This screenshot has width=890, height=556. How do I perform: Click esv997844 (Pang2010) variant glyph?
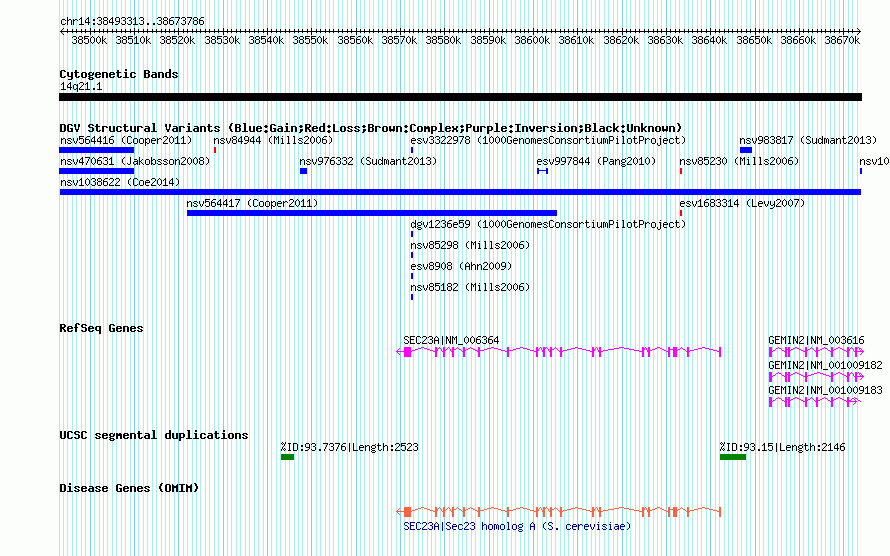[x=543, y=171]
